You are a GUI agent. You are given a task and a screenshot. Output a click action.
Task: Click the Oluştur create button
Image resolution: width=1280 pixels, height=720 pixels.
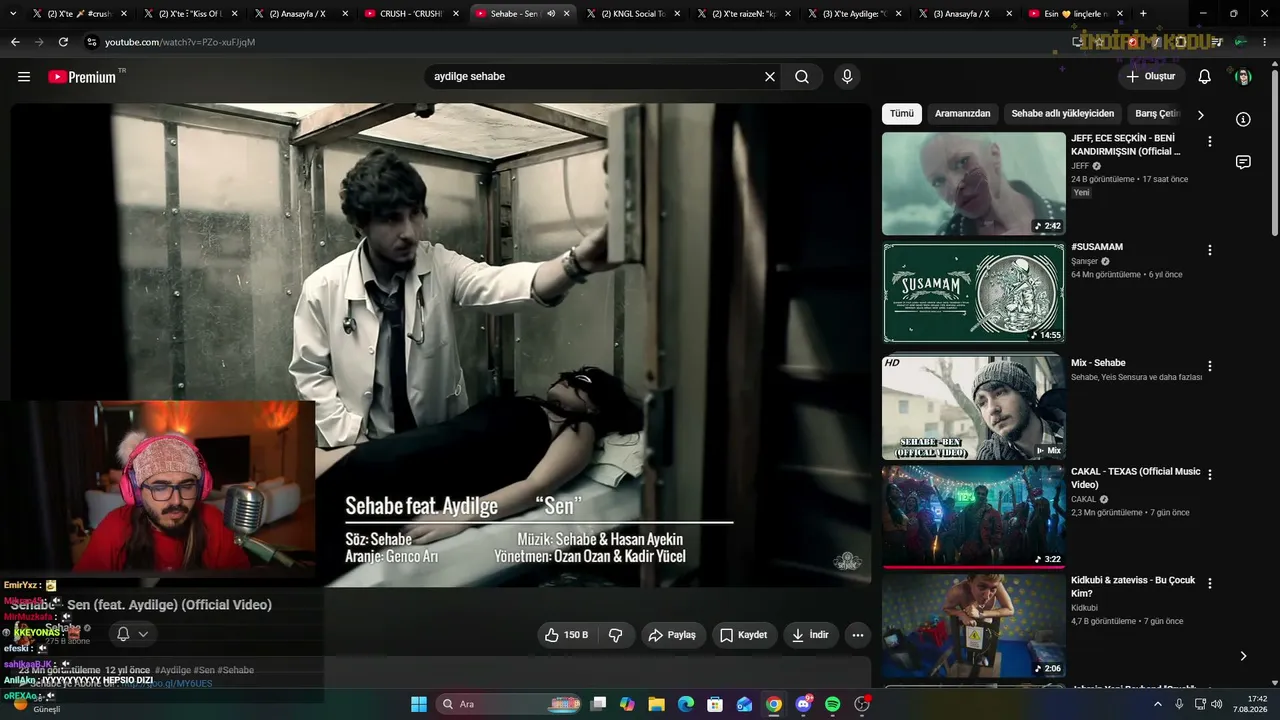[x=1151, y=77]
